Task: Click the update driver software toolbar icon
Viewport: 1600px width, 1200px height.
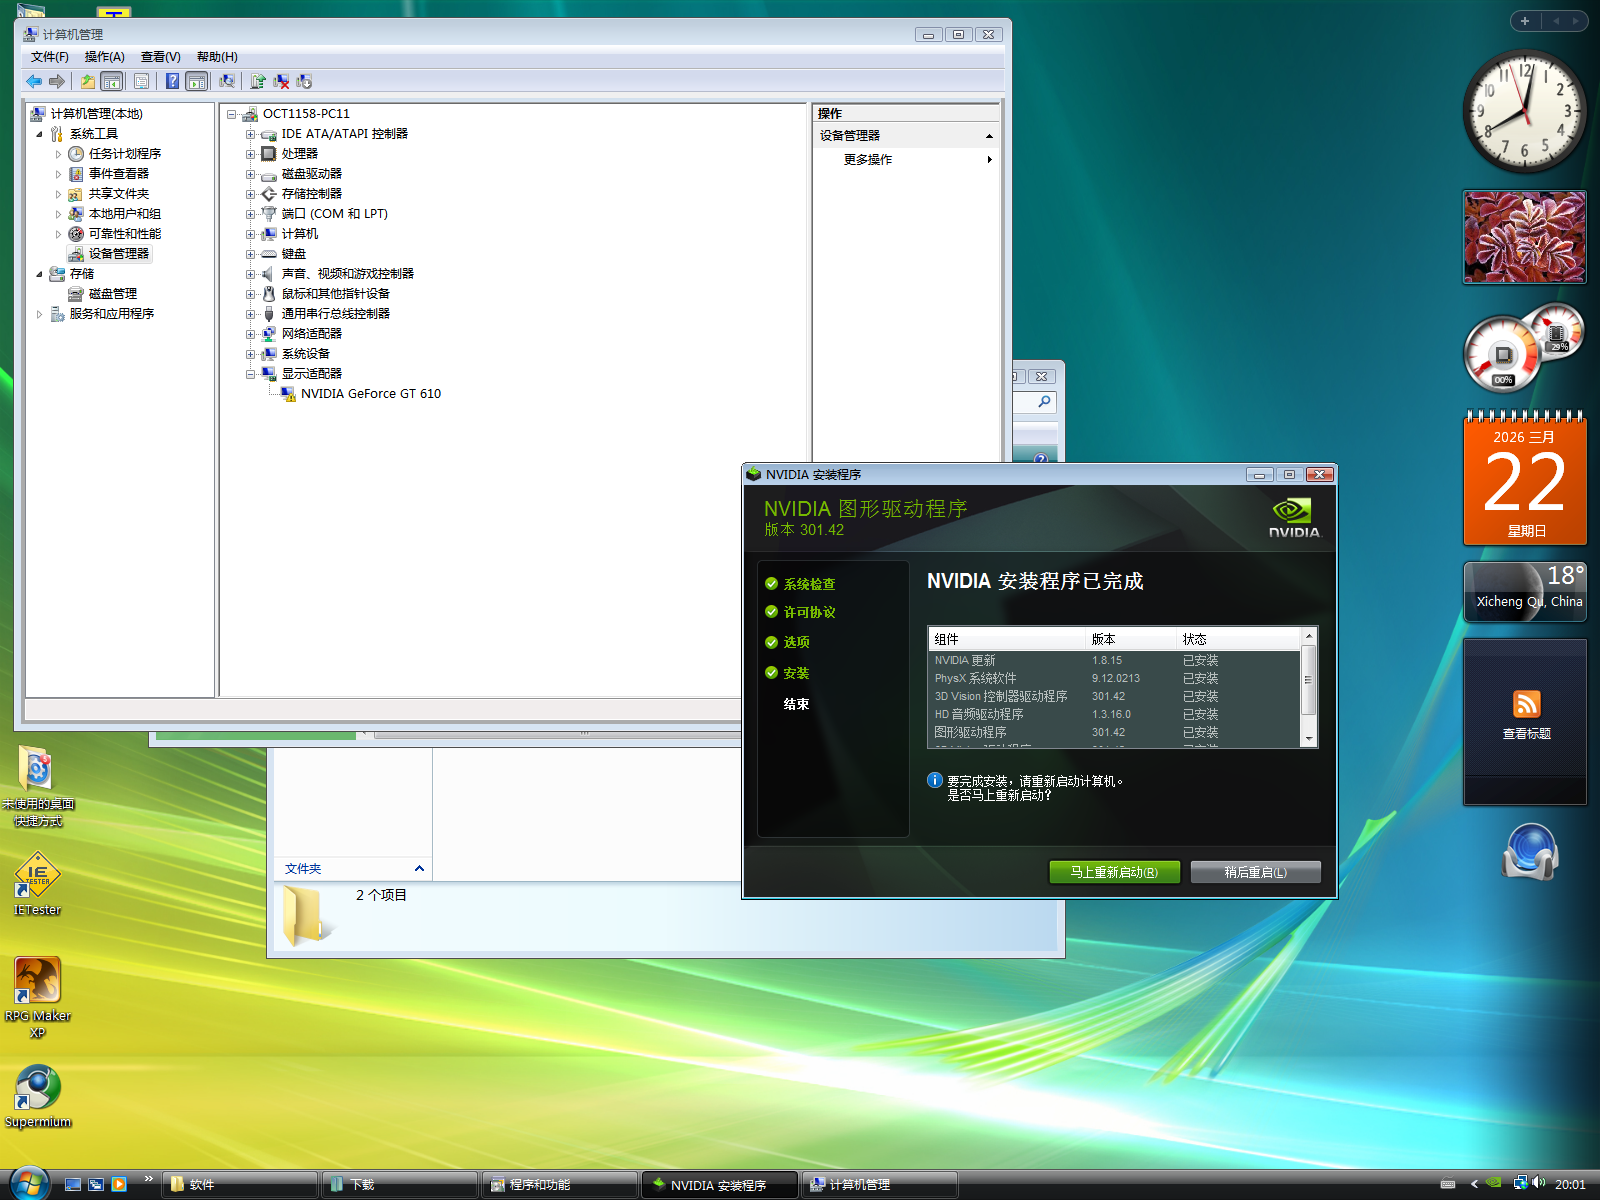Action: pyautogui.click(x=258, y=81)
